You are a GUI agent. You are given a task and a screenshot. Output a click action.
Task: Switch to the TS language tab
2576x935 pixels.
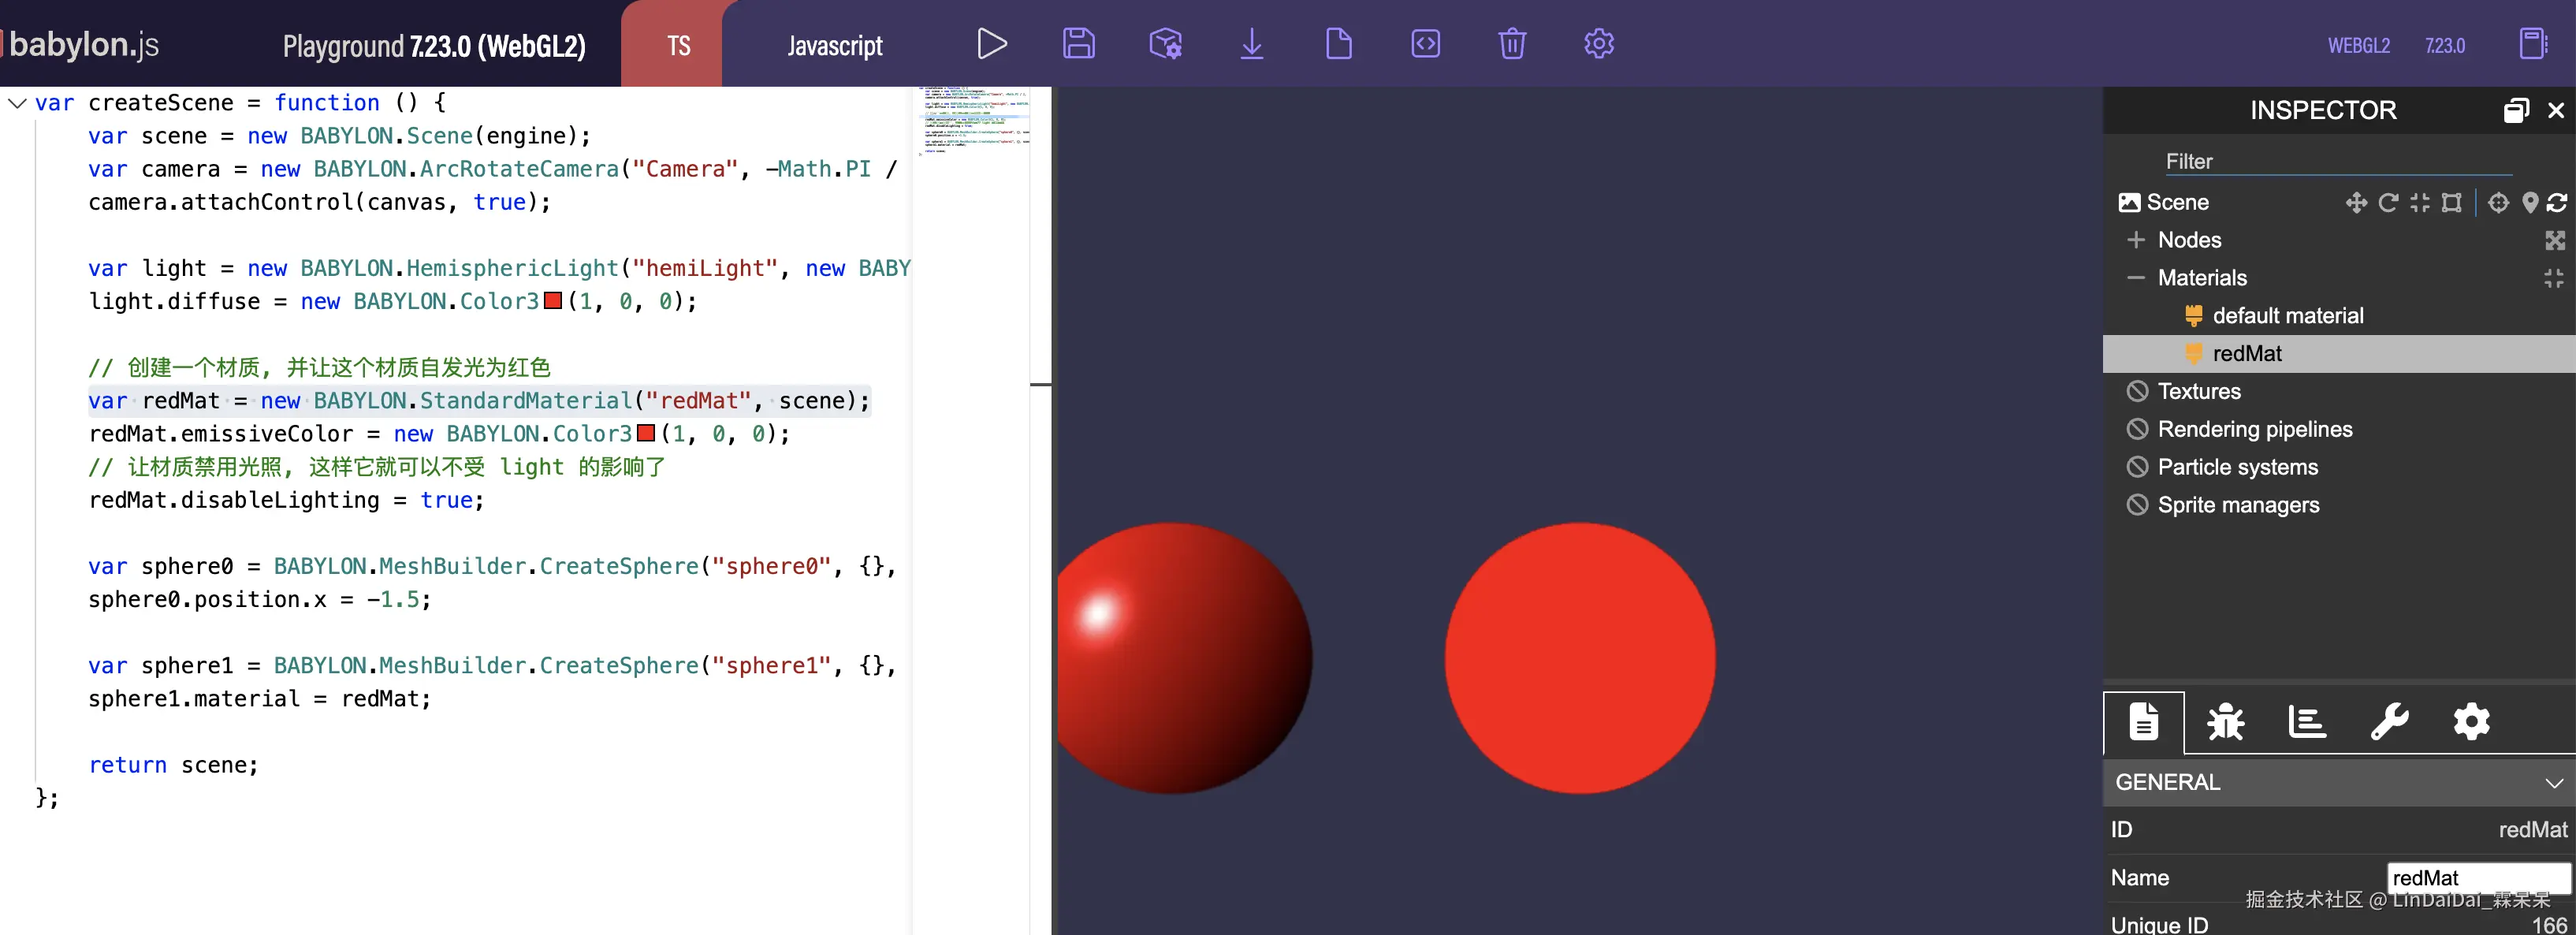click(678, 46)
